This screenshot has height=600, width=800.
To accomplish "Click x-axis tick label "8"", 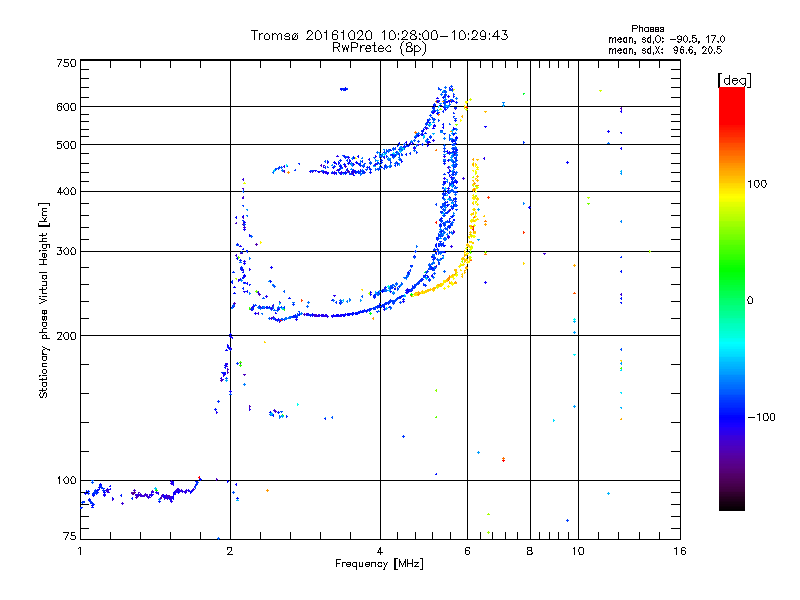I will coord(530,551).
